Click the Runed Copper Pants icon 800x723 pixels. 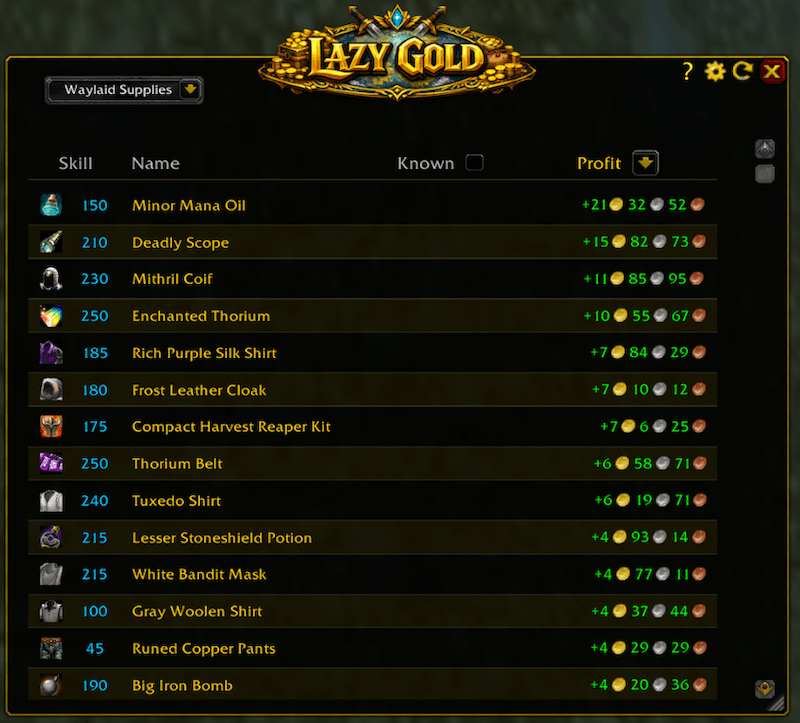tap(51, 649)
